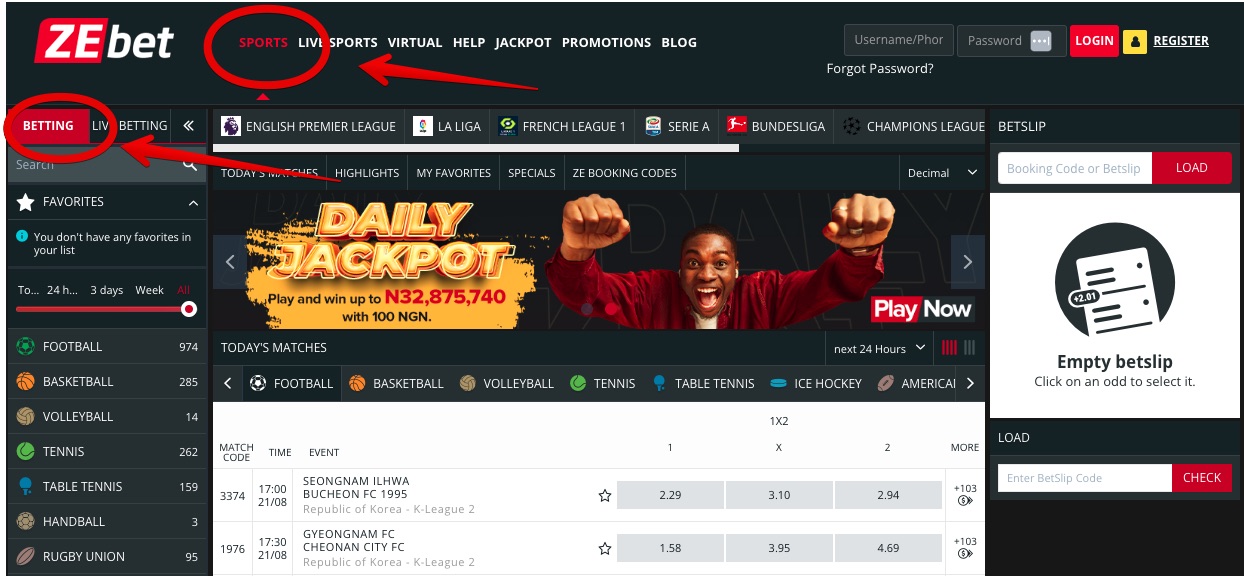1244x576 pixels.
Task: Select the grid layout view icon
Action: click(x=949, y=348)
